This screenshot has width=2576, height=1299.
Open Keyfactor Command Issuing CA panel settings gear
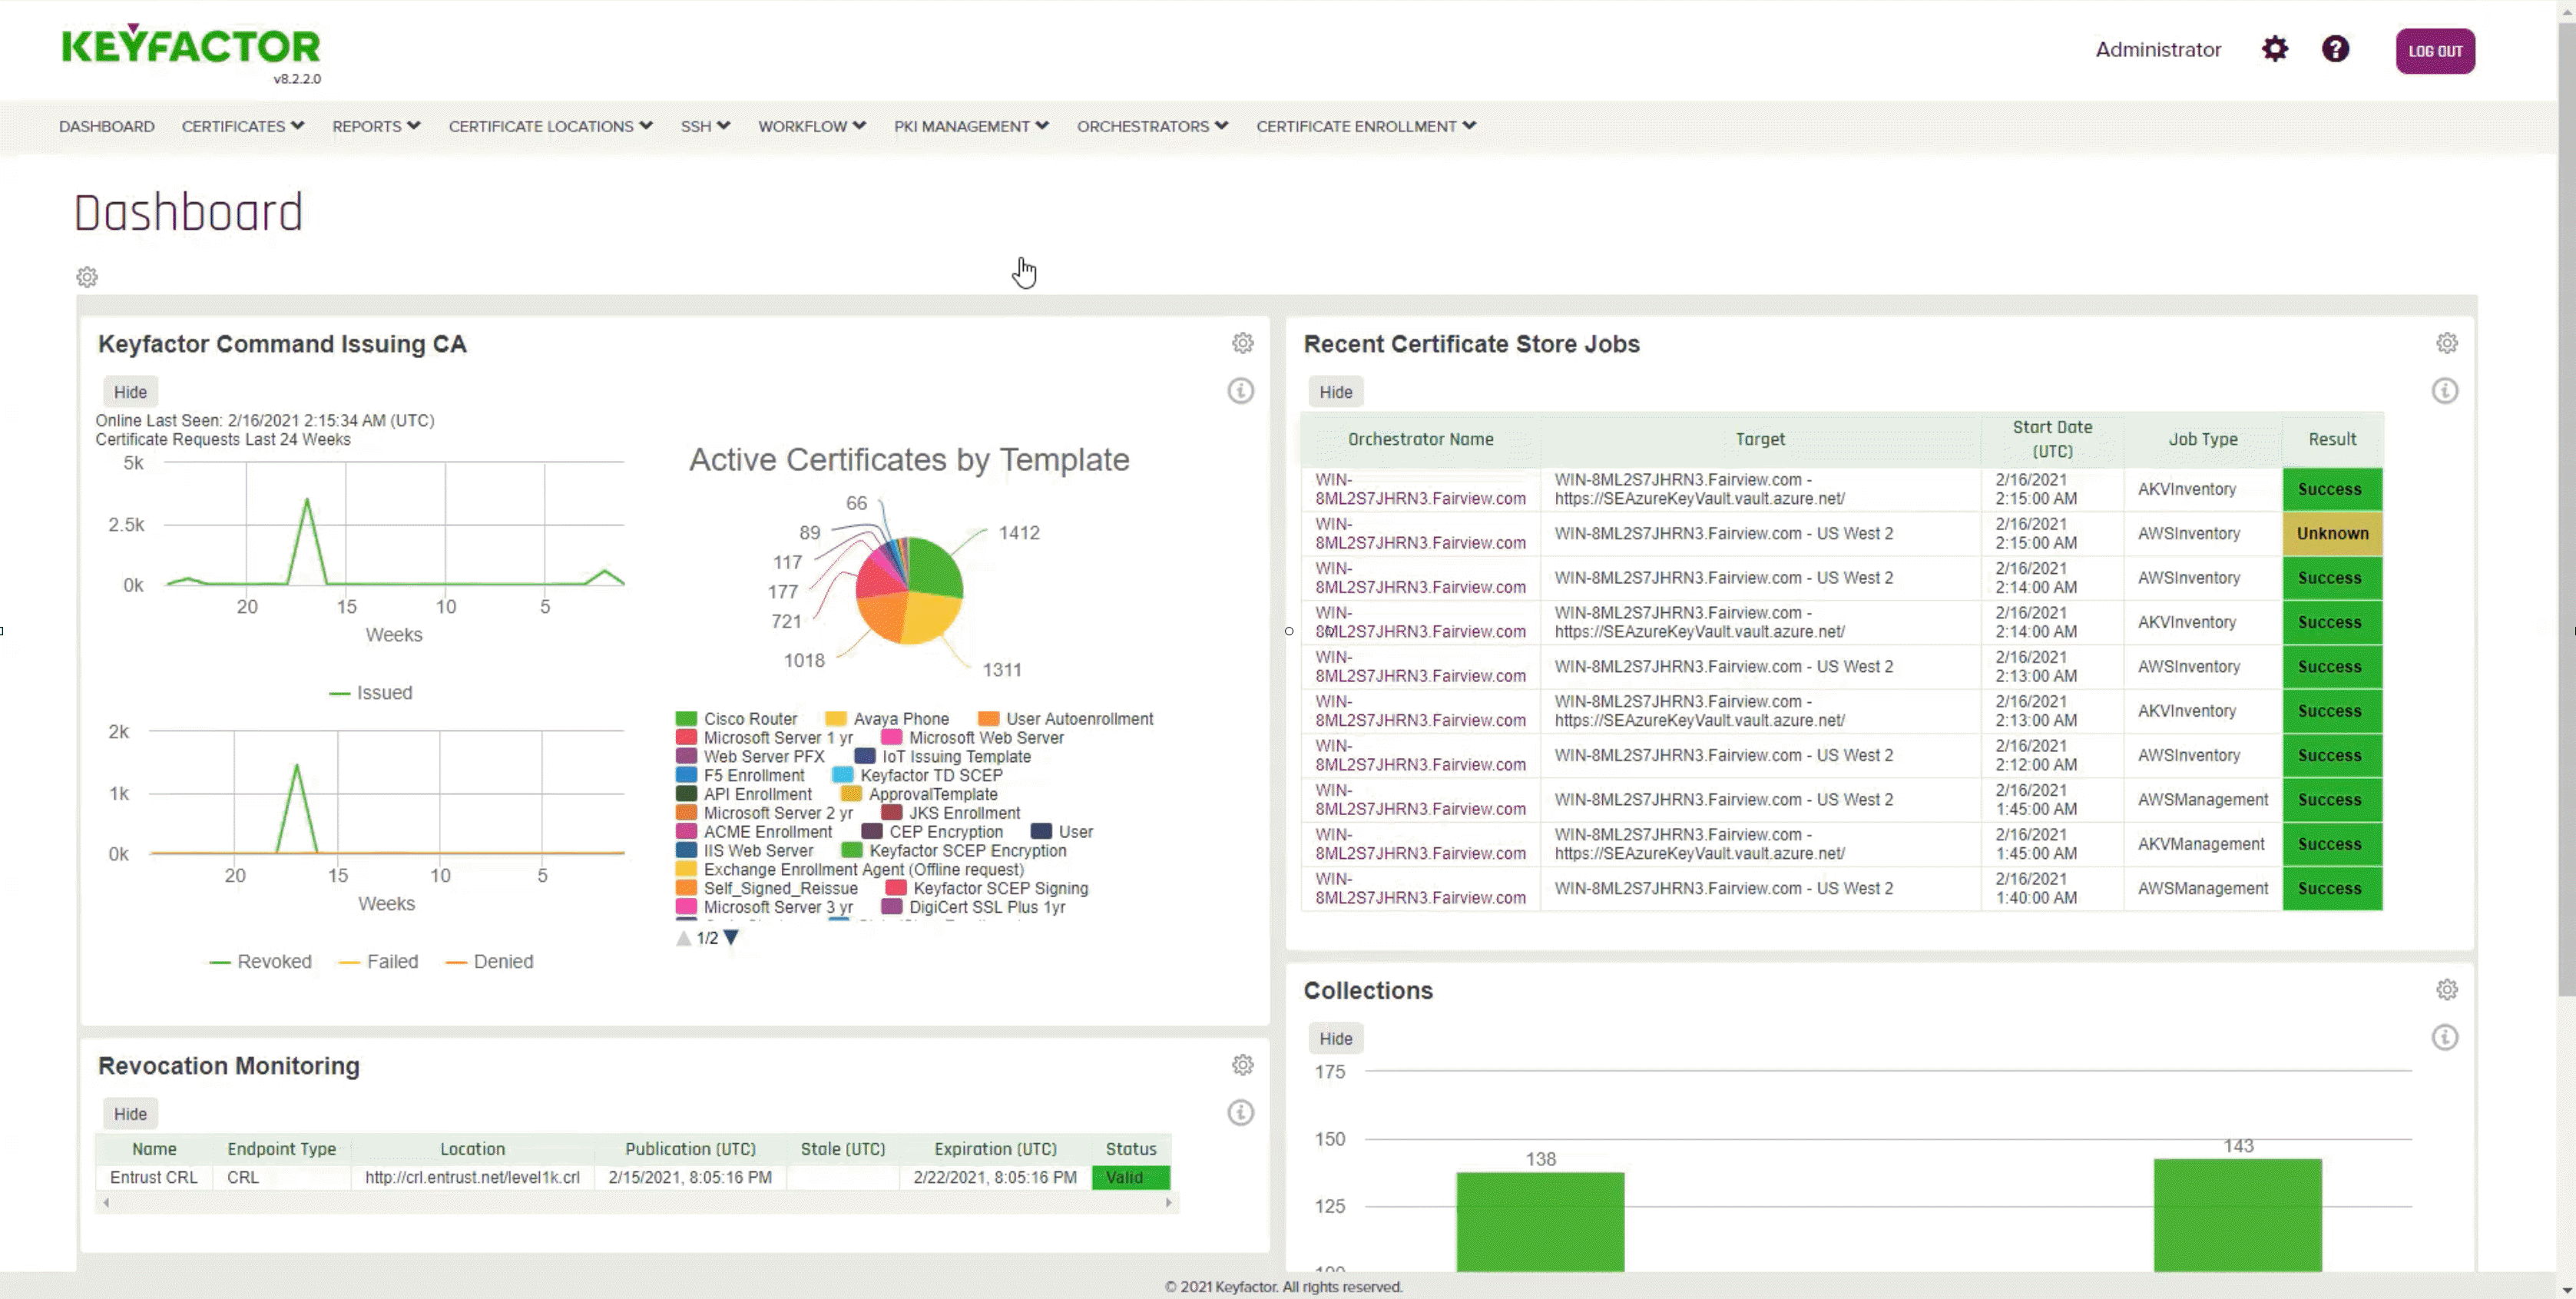(x=1242, y=343)
